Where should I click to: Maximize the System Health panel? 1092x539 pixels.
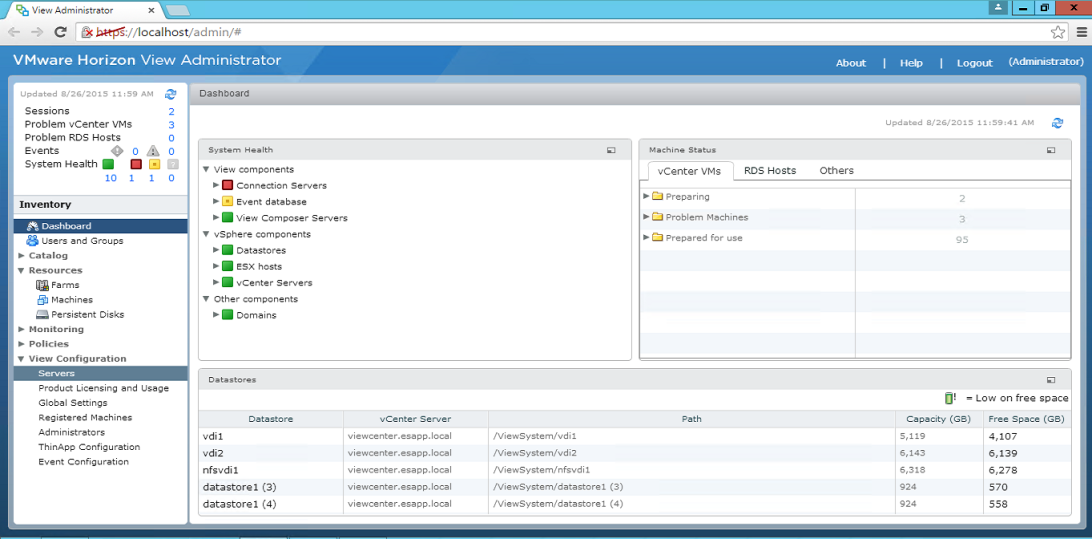coord(611,150)
